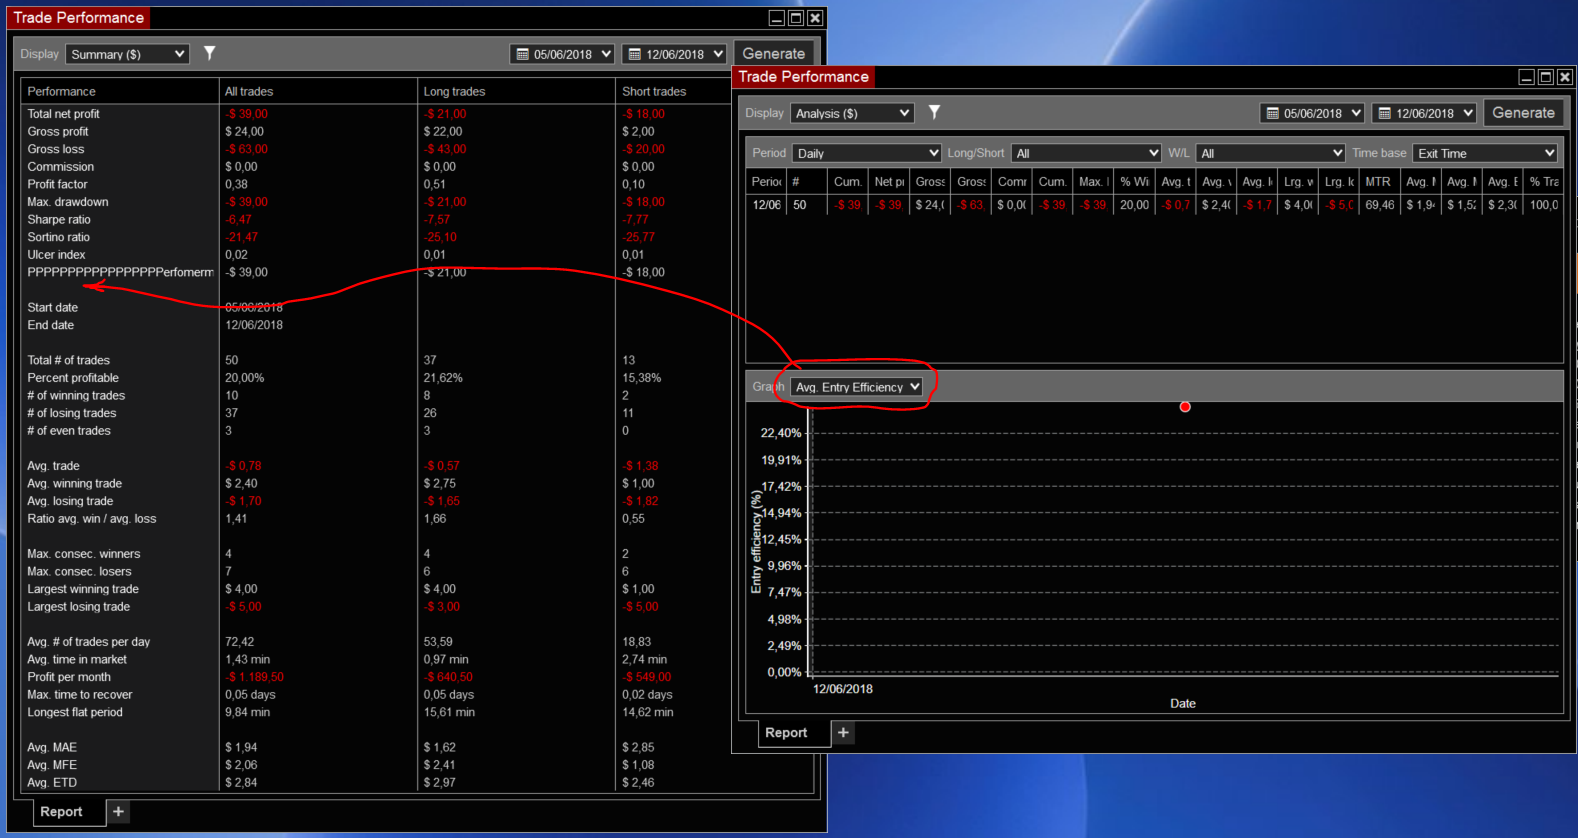Click the 20,00% percent profitable value
This screenshot has height=838, width=1578.
(x=245, y=378)
